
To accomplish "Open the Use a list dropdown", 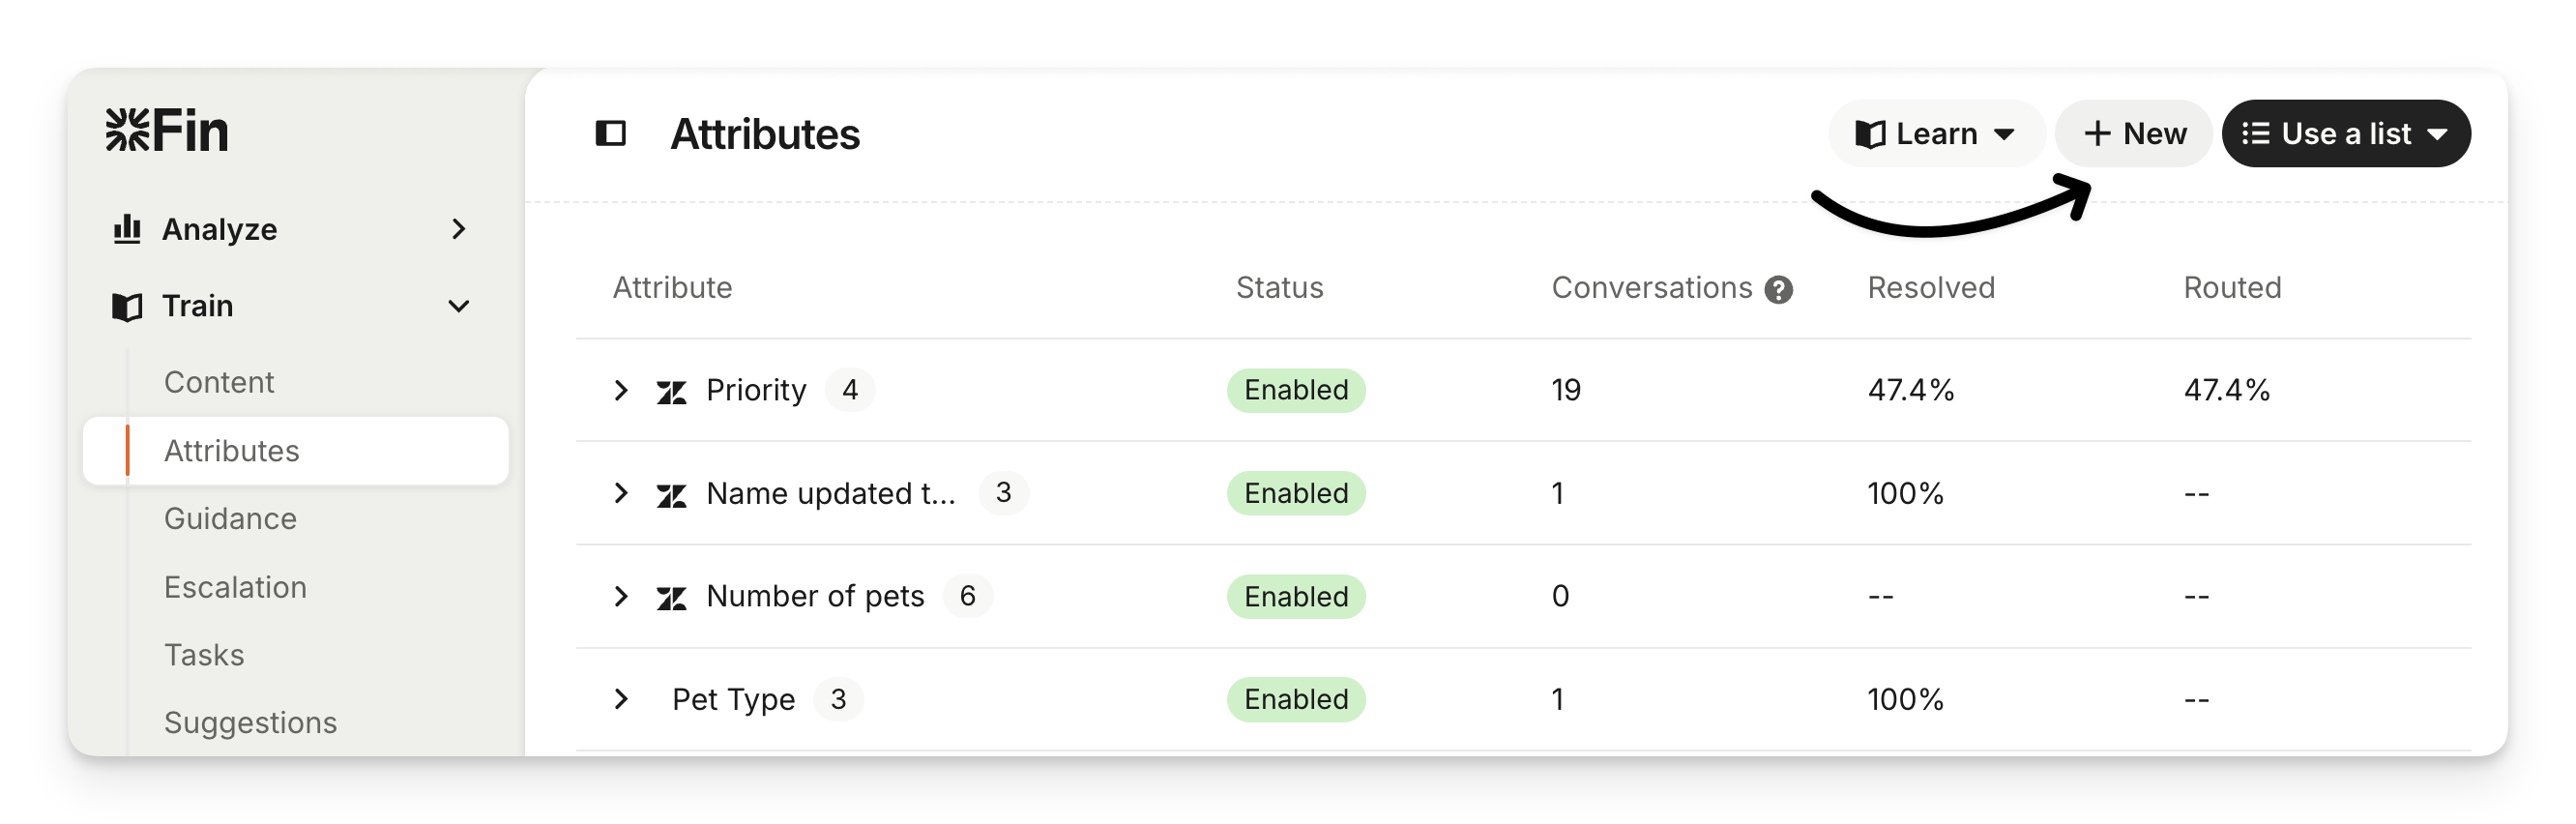I will [x=2345, y=134].
